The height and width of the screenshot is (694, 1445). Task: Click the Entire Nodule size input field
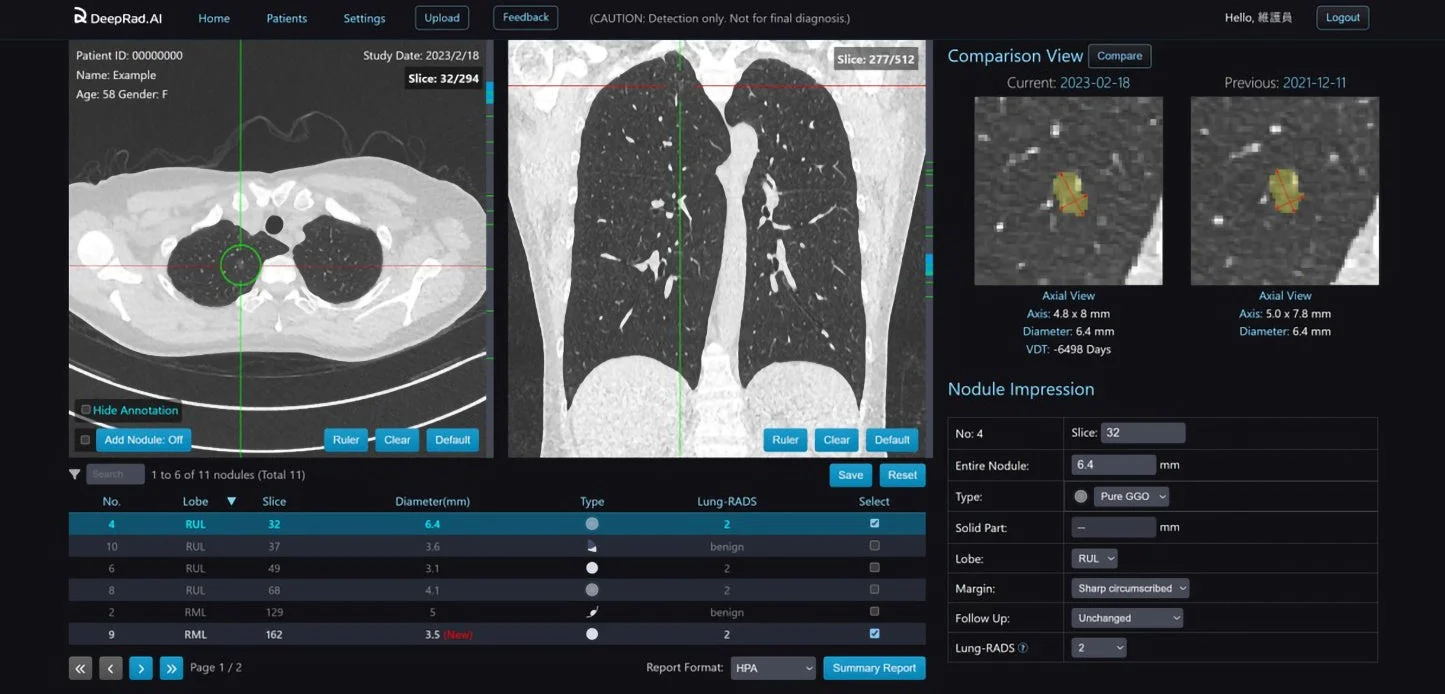click(x=1113, y=465)
